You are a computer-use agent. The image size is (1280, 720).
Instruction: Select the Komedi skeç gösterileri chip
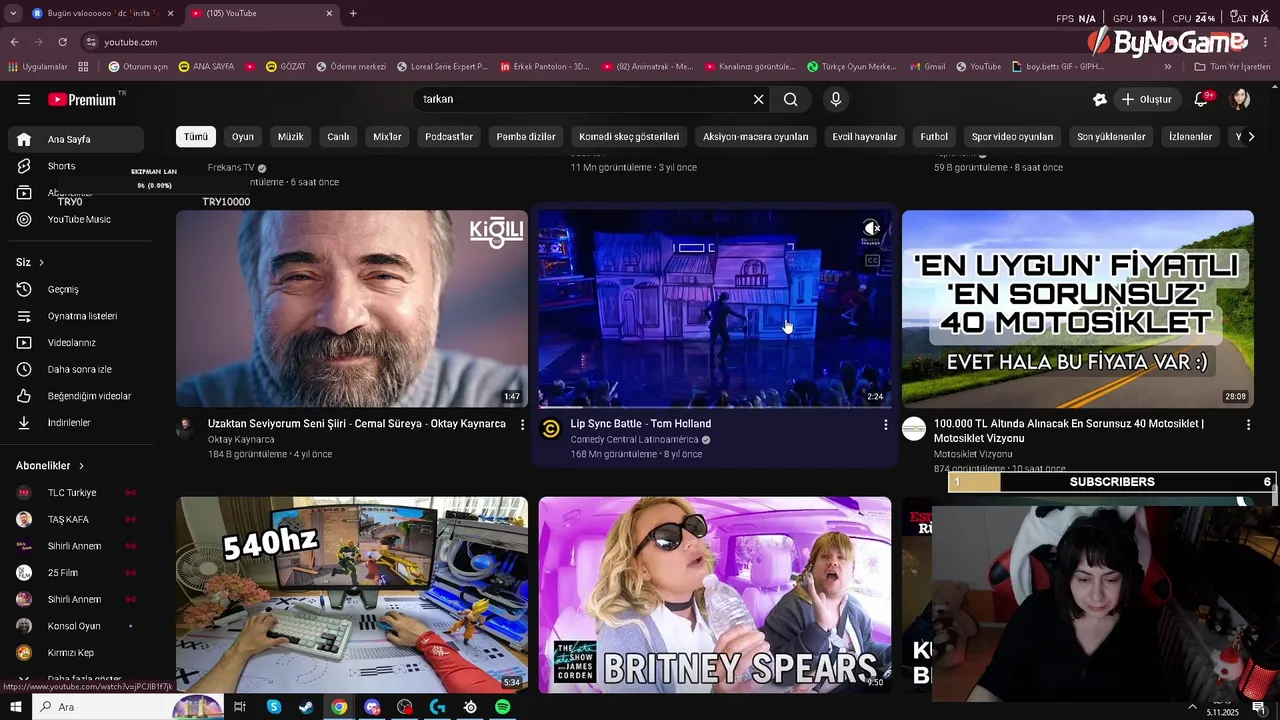pos(629,137)
